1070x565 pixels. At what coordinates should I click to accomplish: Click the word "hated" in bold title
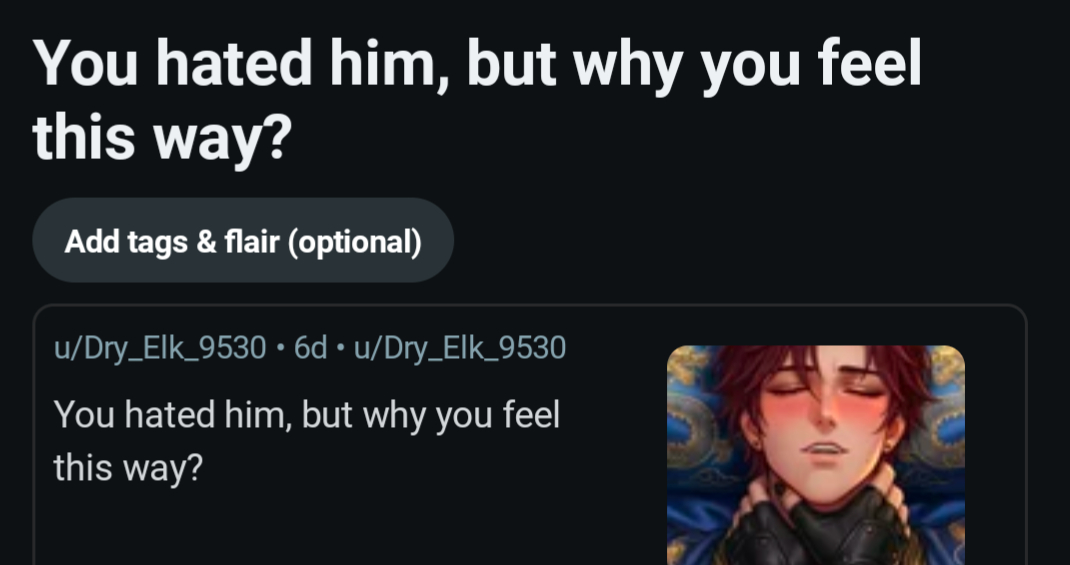234,66
